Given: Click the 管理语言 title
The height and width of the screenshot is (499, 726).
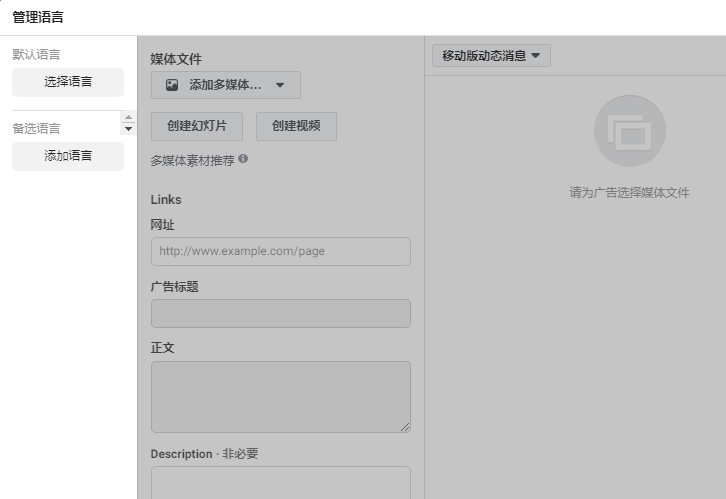Looking at the screenshot, I should coord(38,17).
